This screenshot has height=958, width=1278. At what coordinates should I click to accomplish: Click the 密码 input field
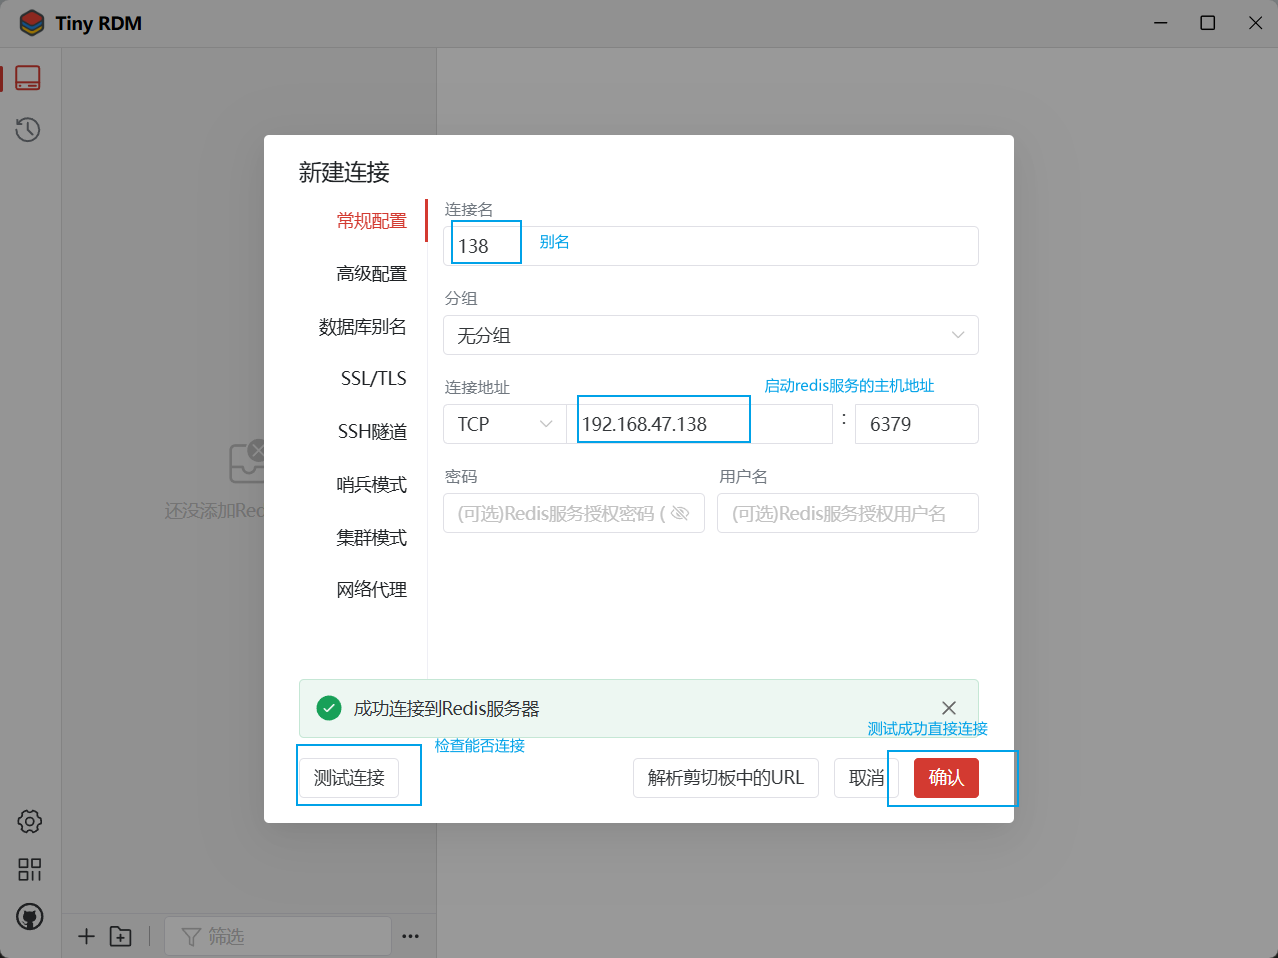pyautogui.click(x=574, y=513)
